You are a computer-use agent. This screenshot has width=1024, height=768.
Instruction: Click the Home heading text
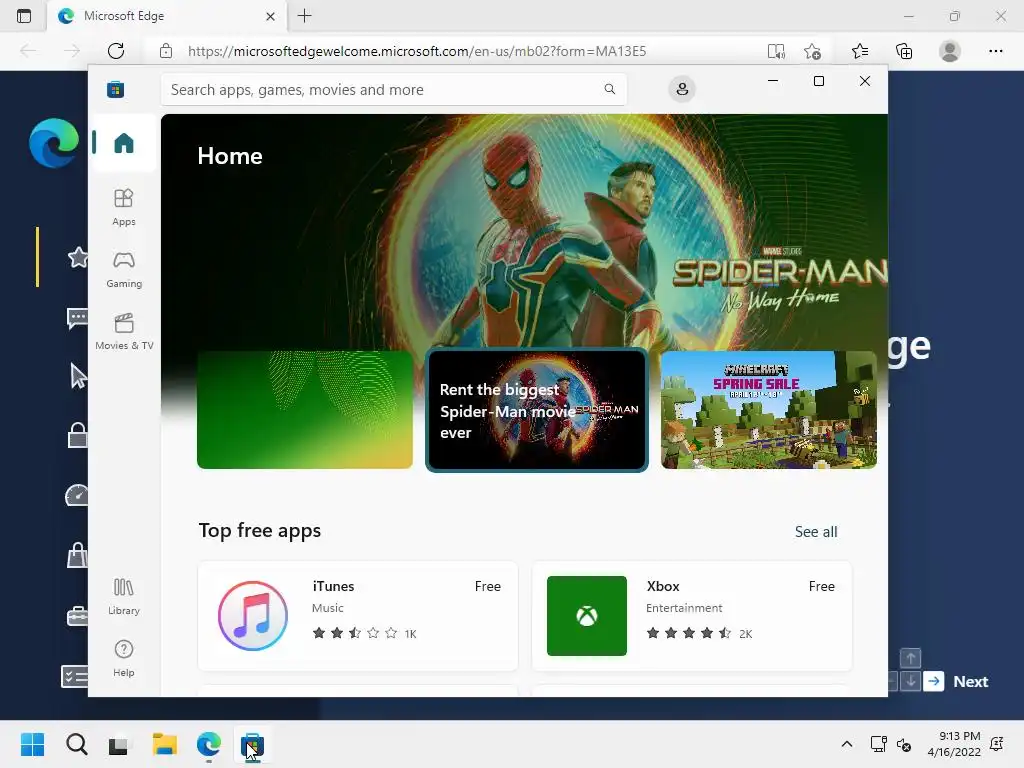click(230, 156)
